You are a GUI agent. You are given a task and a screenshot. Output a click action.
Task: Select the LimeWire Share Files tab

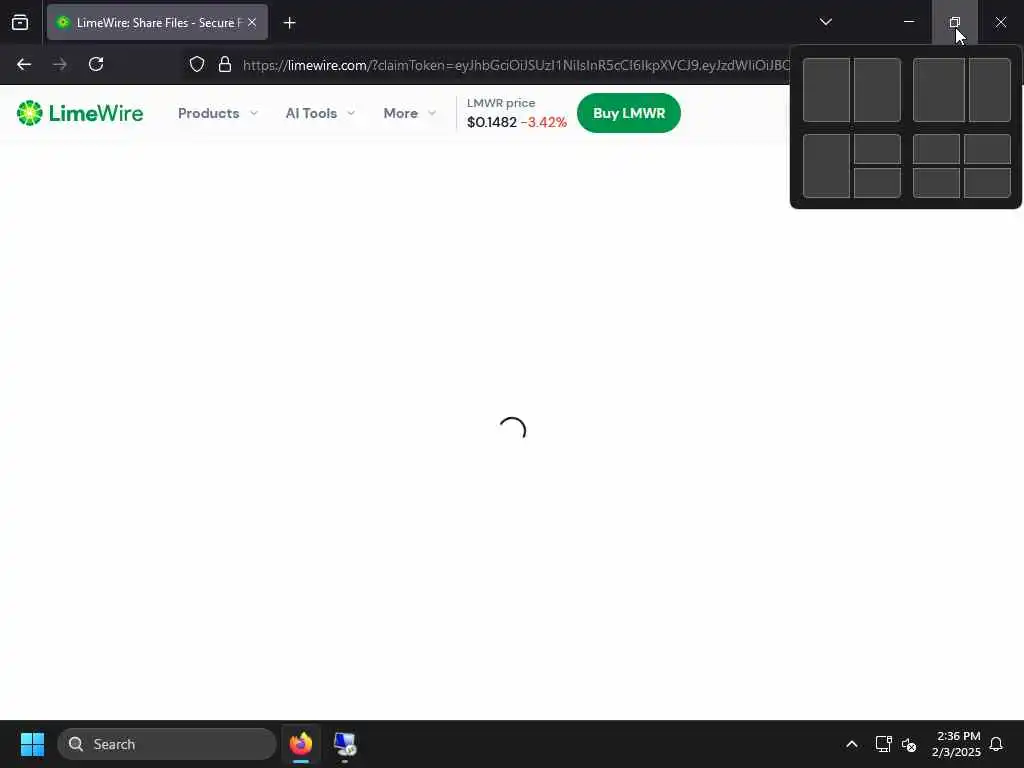pos(157,22)
